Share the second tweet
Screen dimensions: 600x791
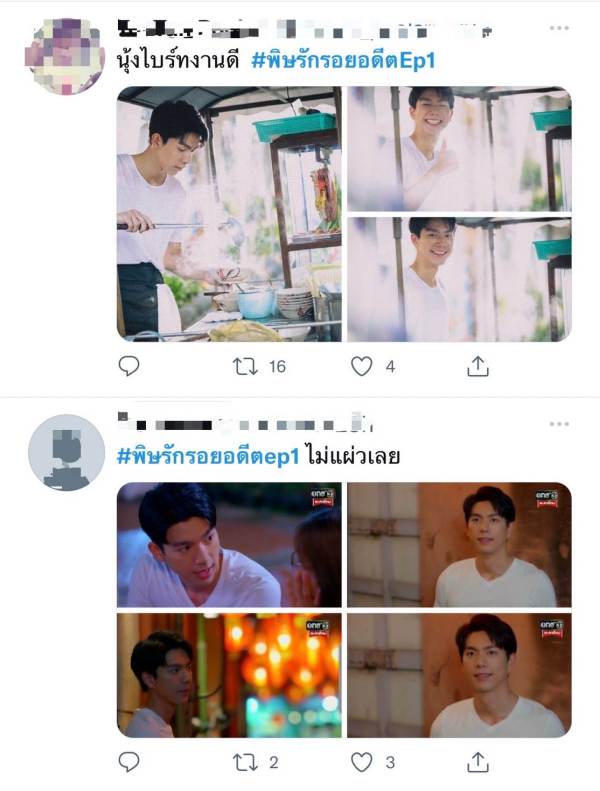click(x=477, y=762)
